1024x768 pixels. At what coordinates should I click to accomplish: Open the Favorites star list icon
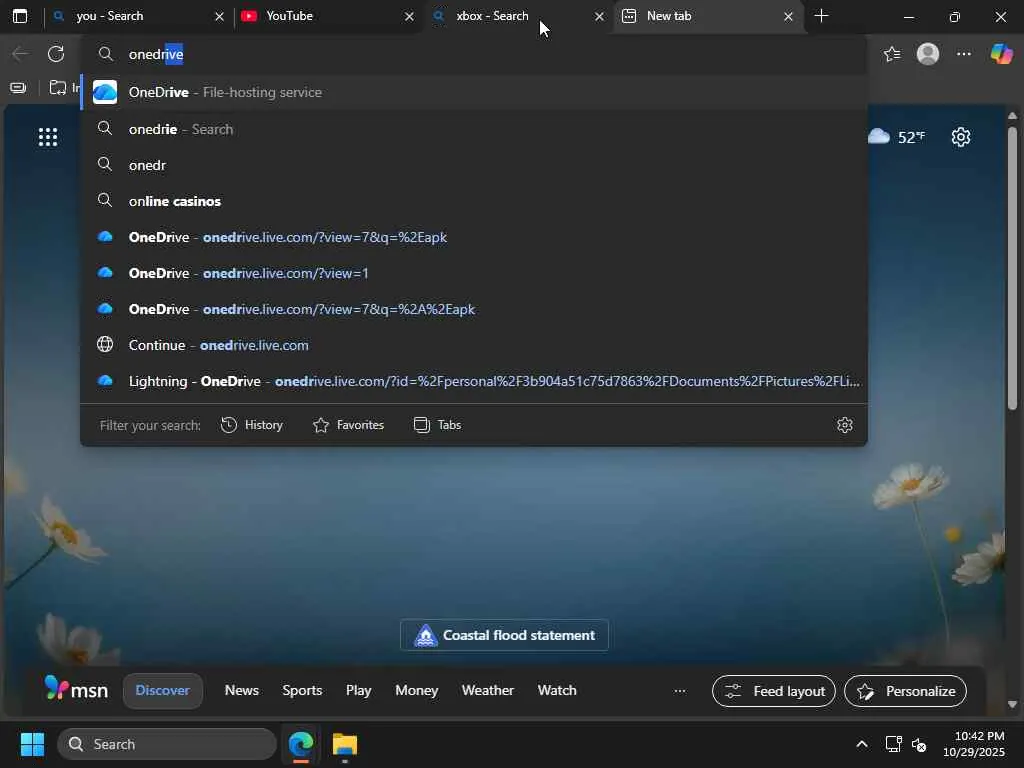(x=892, y=54)
